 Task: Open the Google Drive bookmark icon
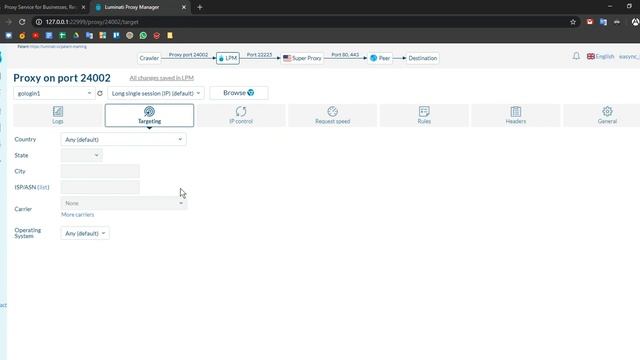(x=76, y=36)
